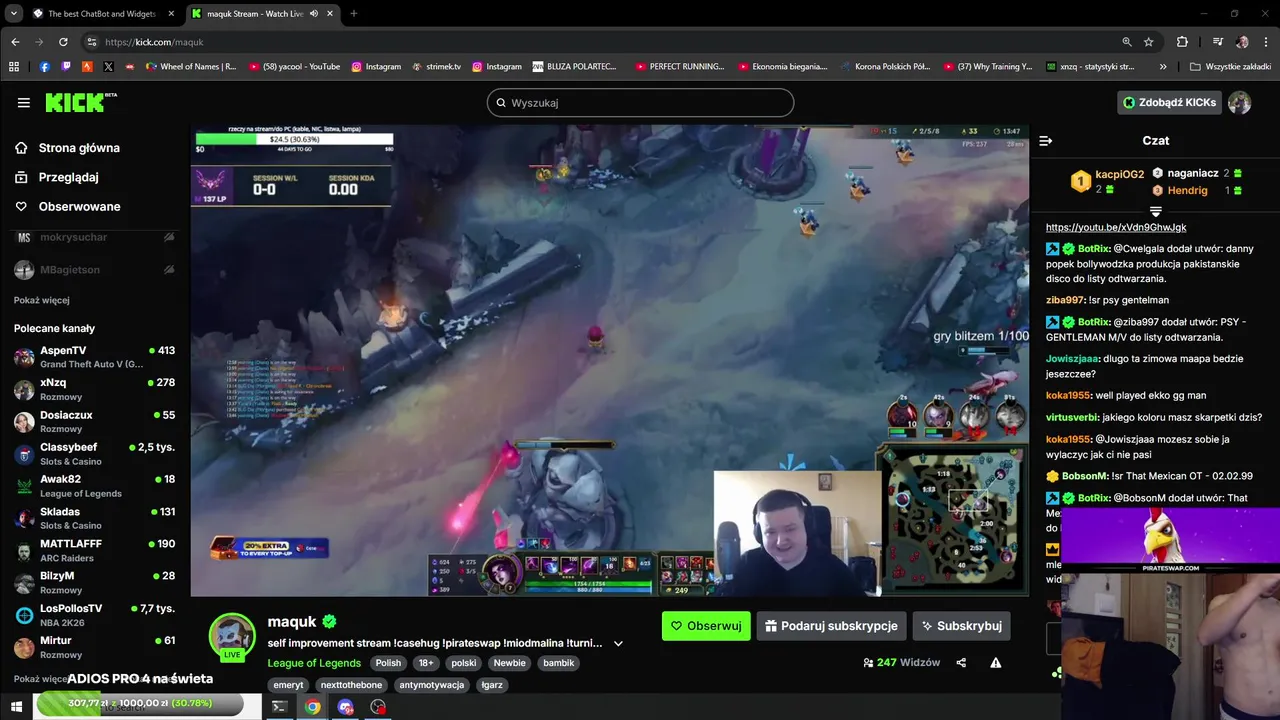Expand stream title chevron
The image size is (1280, 720).
pyautogui.click(x=618, y=643)
